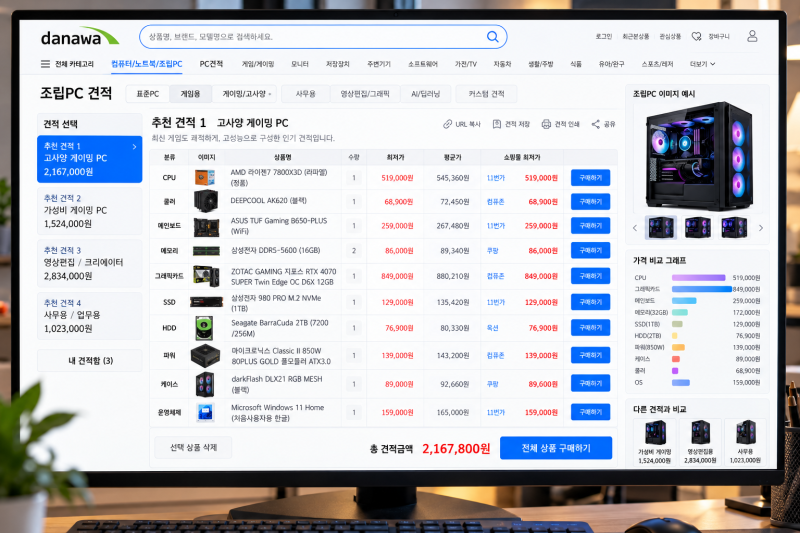Image resolution: width=800 pixels, height=533 pixels.
Task: Select 추천 견적 2 가성비 게이밍 PC
Action: click(90, 211)
